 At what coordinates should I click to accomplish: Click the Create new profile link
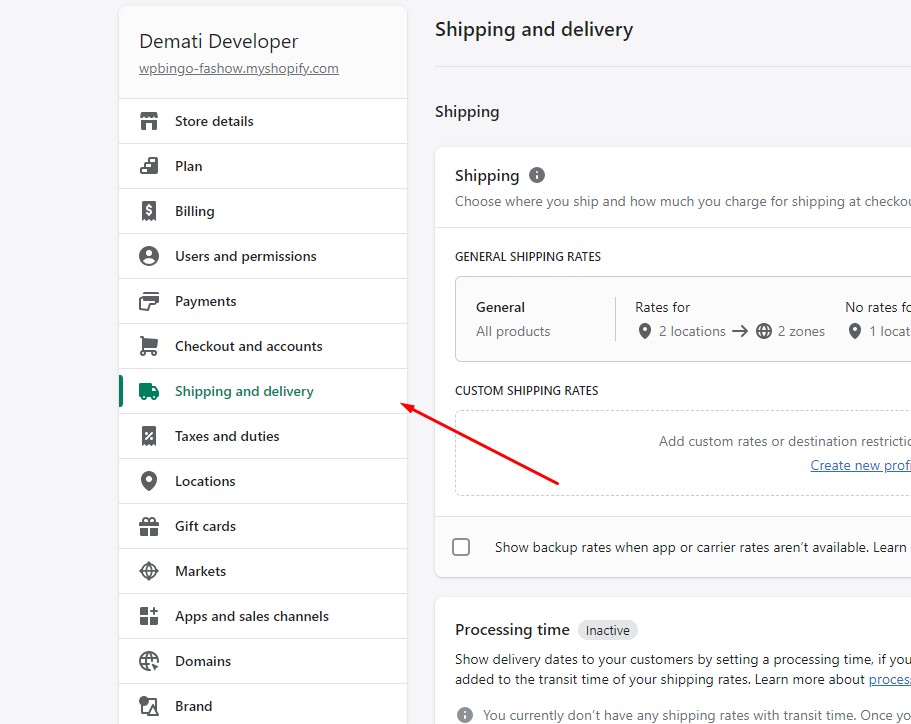pyautogui.click(x=860, y=465)
